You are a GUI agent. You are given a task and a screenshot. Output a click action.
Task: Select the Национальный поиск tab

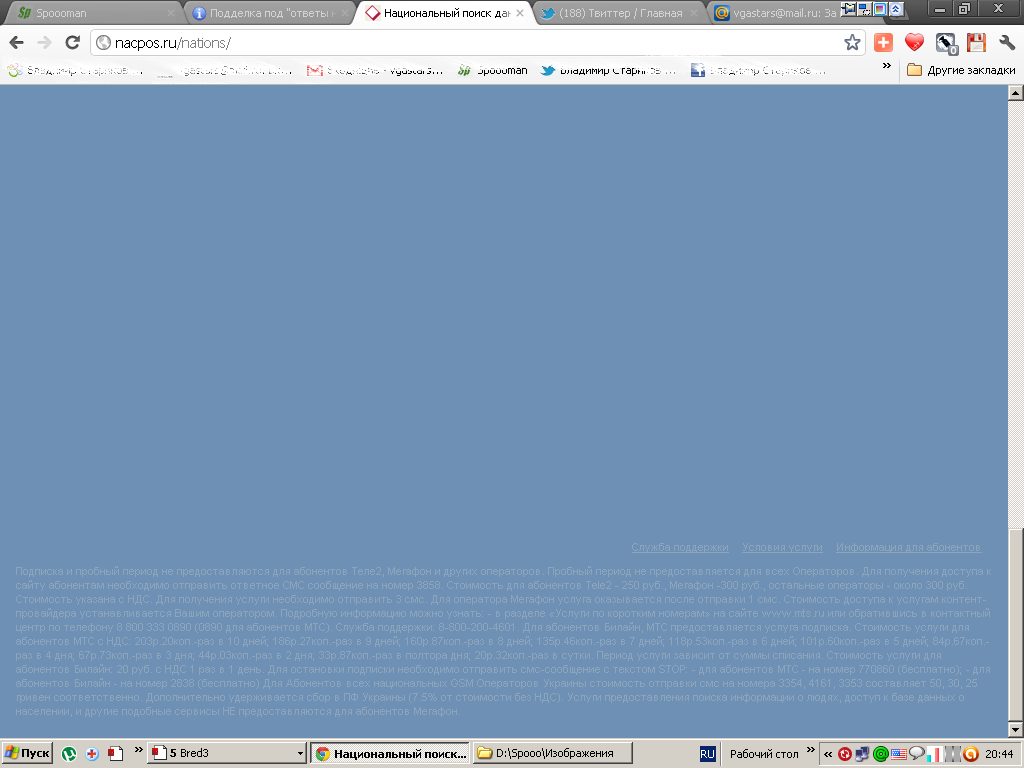tap(445, 13)
